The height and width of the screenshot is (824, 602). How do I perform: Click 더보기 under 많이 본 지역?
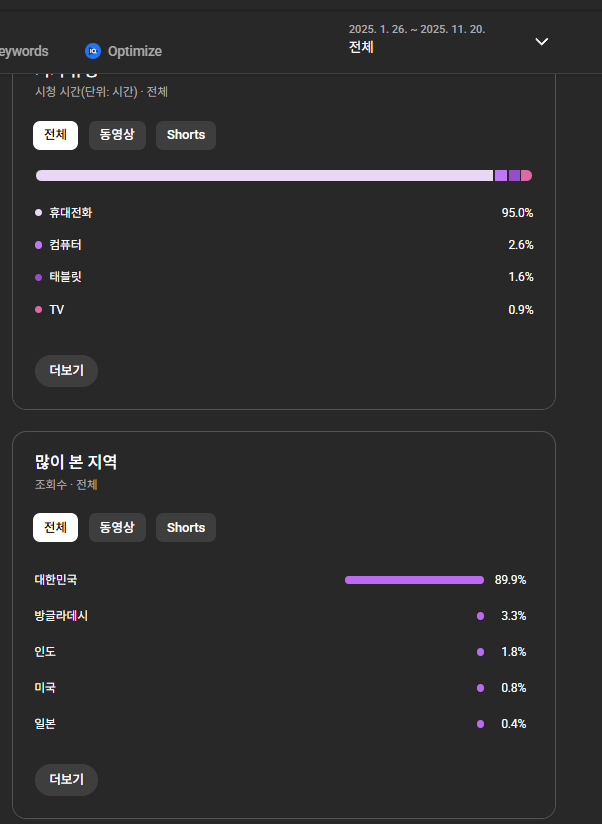coord(66,780)
